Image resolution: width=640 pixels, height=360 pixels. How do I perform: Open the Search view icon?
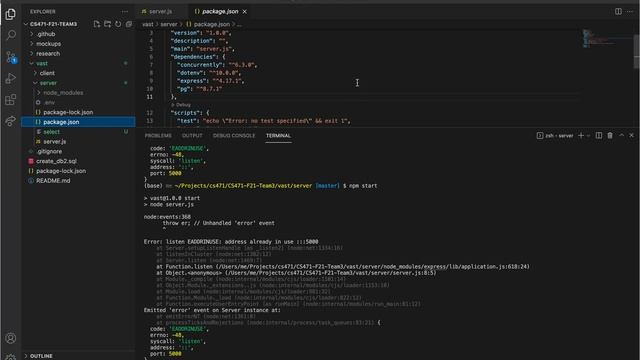[11, 35]
